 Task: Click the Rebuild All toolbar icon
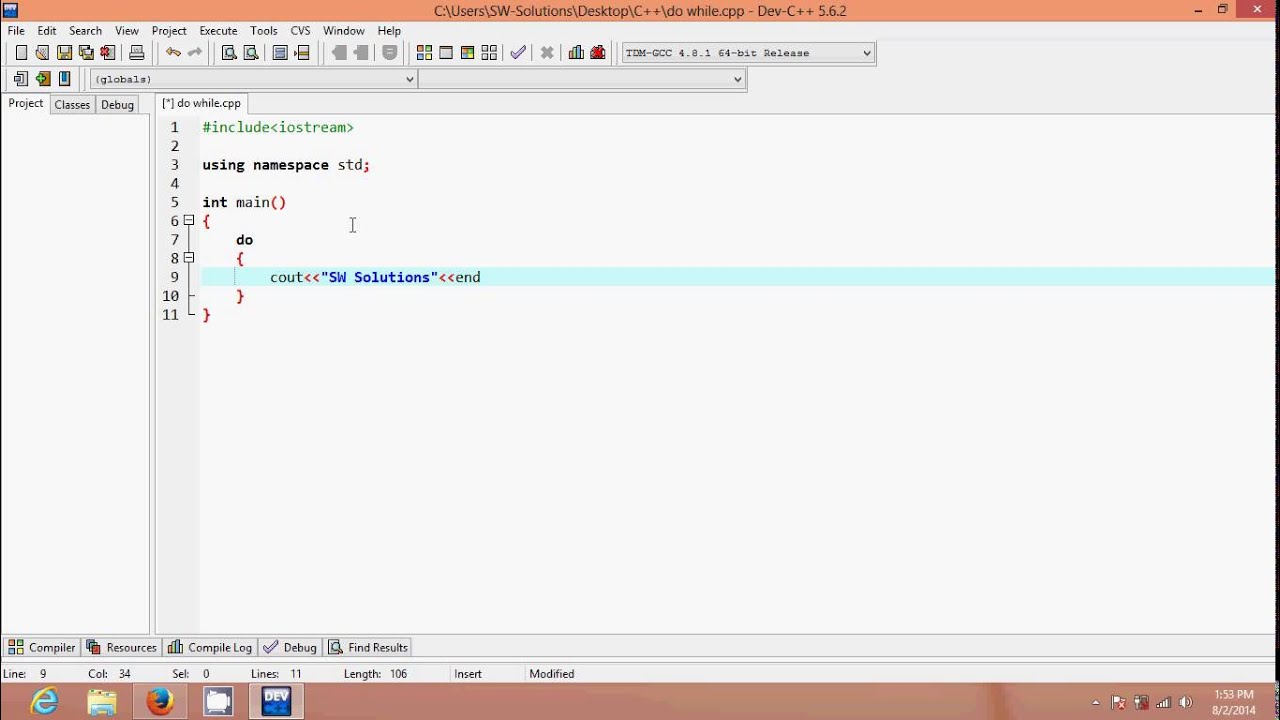coord(489,53)
